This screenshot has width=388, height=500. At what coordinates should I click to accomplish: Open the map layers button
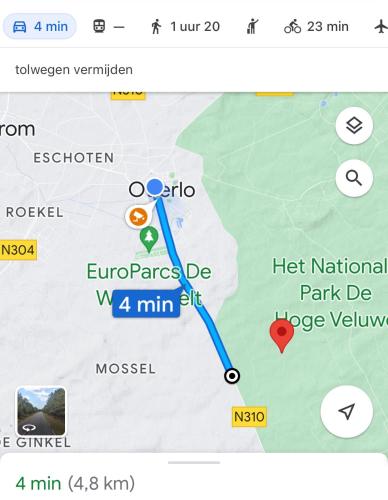[354, 126]
